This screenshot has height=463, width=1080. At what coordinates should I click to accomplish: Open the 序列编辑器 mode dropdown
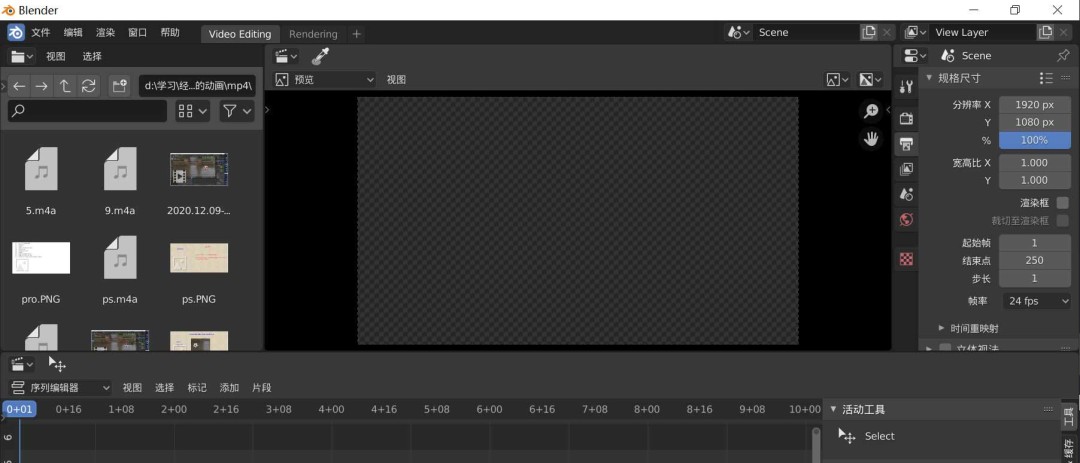coord(60,388)
